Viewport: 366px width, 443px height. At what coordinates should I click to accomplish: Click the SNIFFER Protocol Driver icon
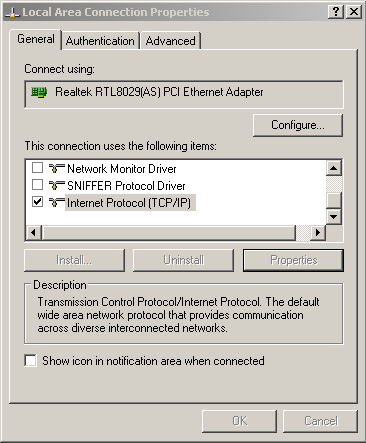[56, 185]
